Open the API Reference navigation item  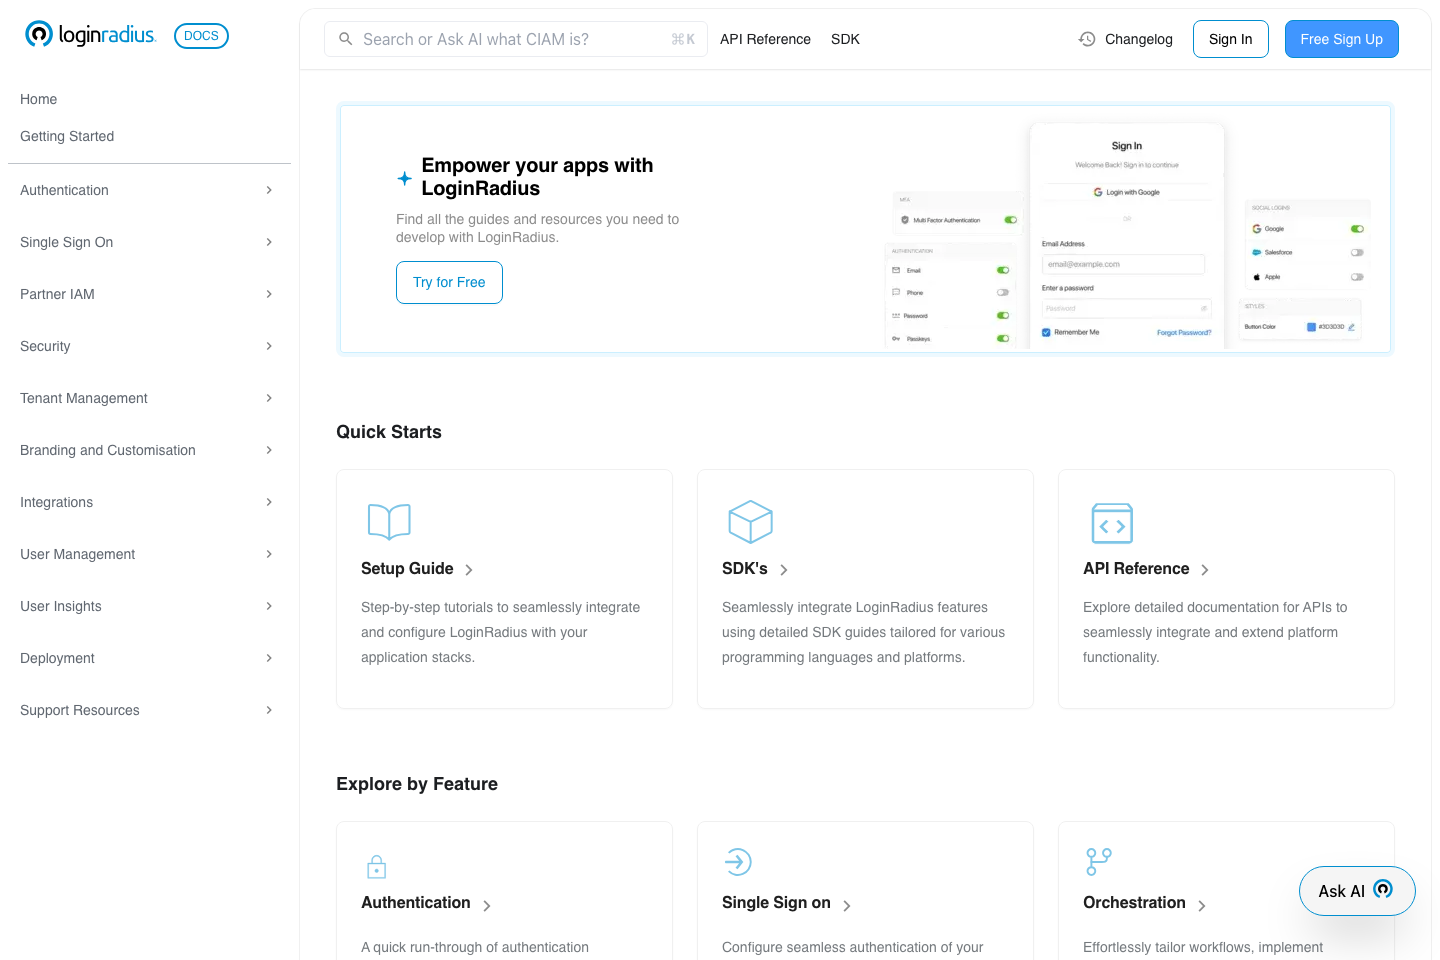click(765, 39)
